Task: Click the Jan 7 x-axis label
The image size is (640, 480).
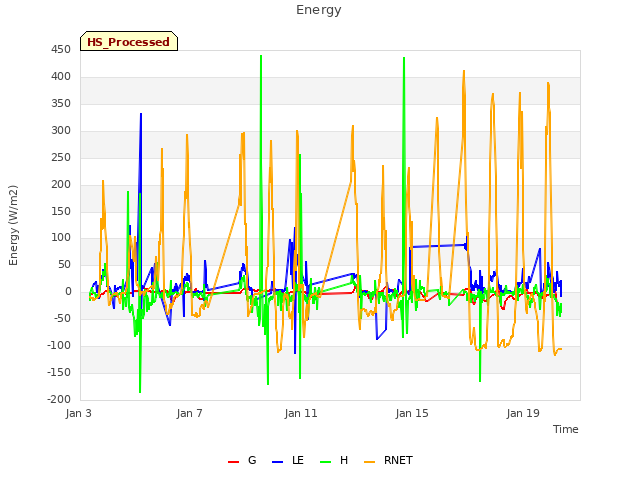Action: pos(189,413)
